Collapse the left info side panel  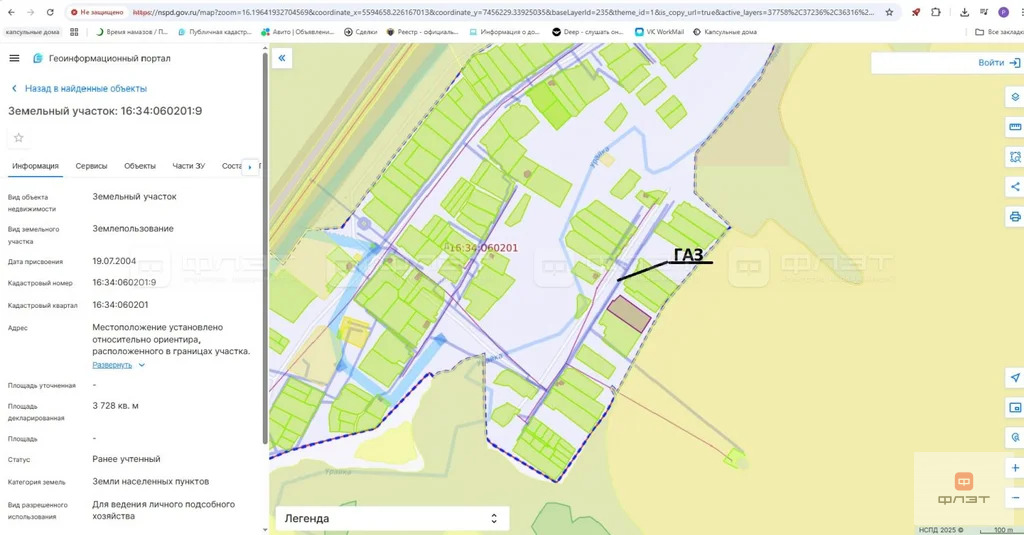point(282,59)
